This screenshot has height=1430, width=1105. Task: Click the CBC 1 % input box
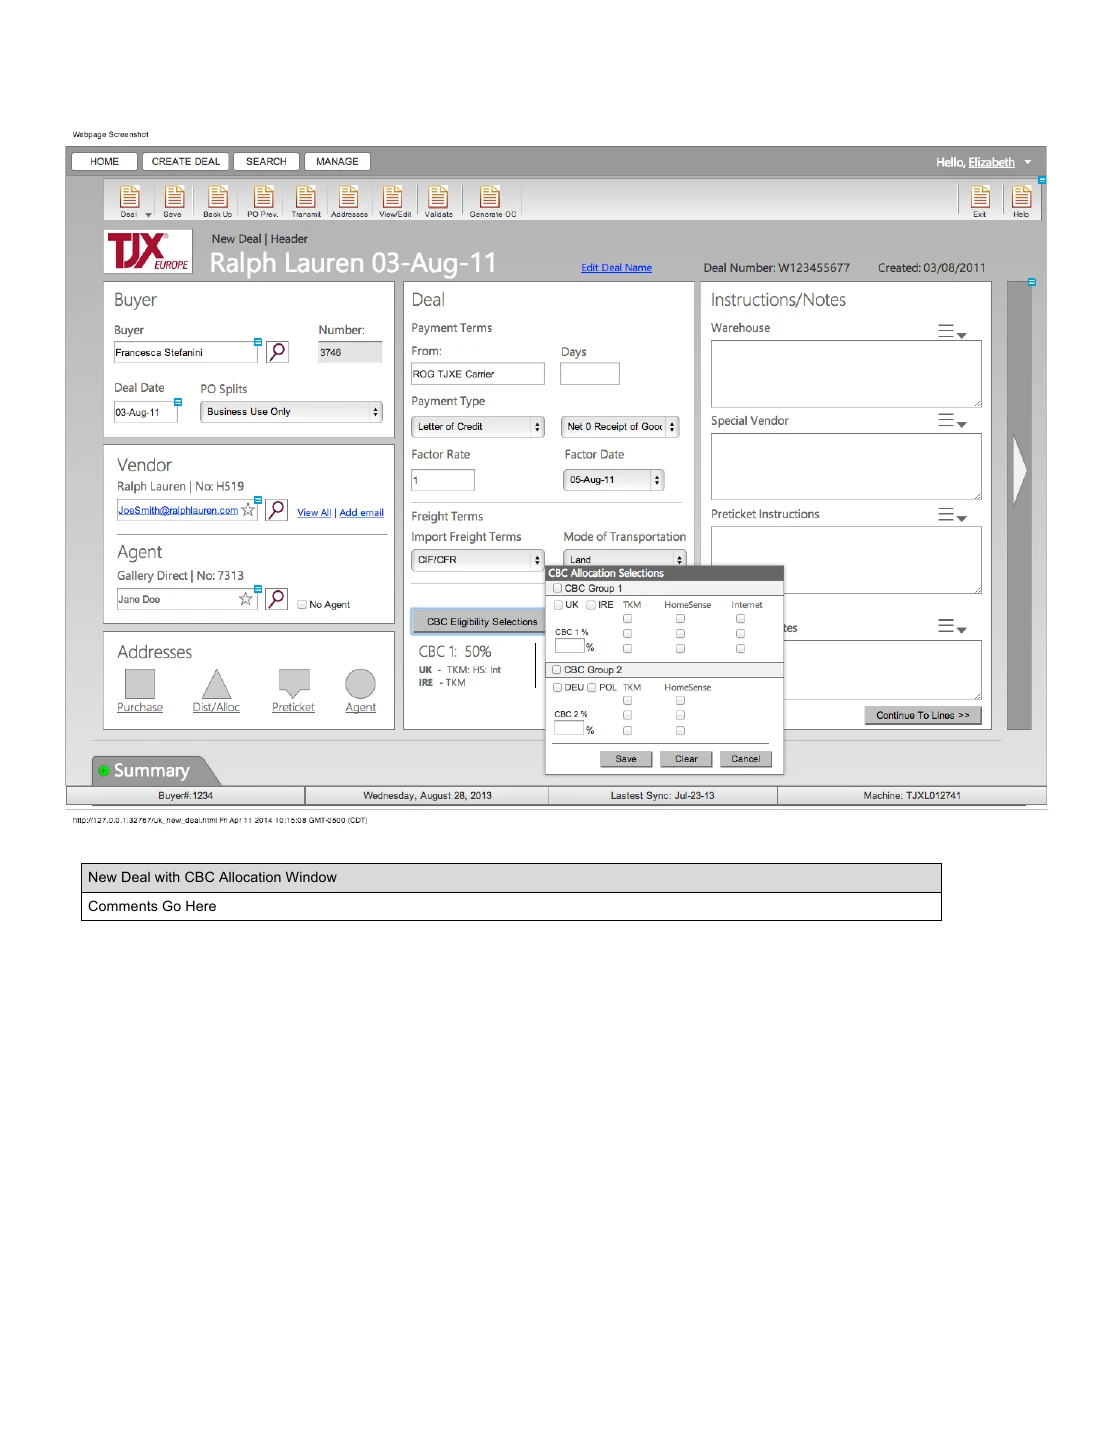[x=569, y=646]
